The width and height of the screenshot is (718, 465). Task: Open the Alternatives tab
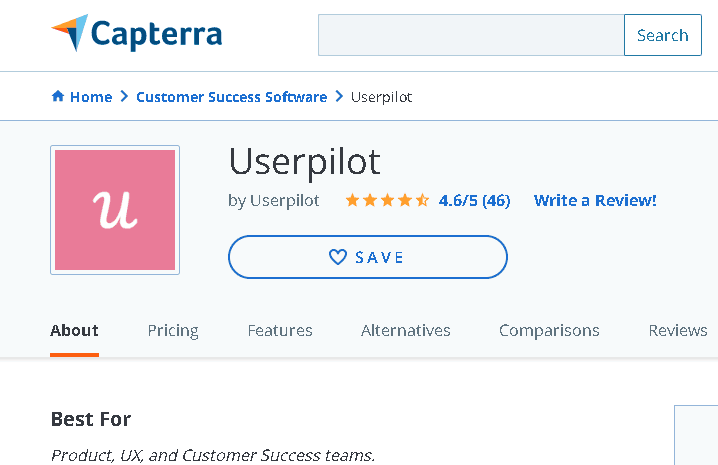click(x=406, y=330)
